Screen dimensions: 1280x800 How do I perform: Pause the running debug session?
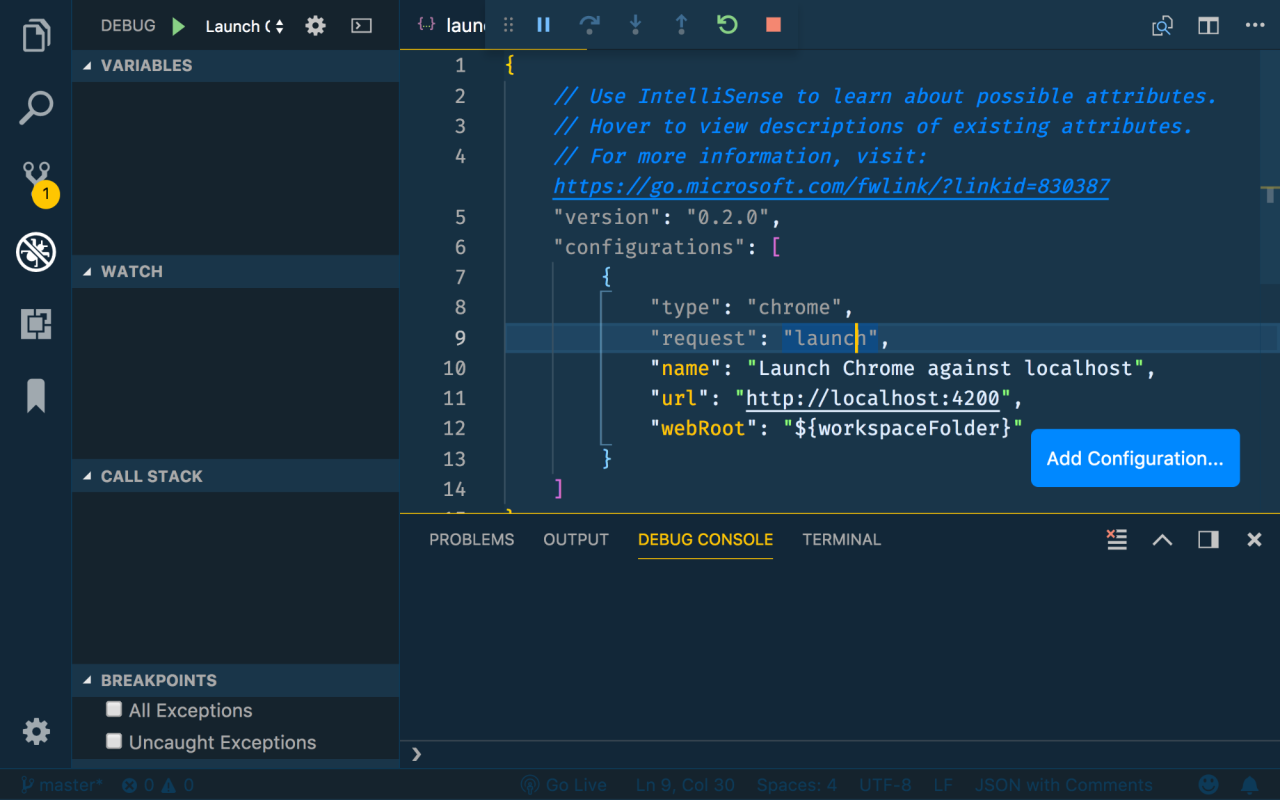543,25
